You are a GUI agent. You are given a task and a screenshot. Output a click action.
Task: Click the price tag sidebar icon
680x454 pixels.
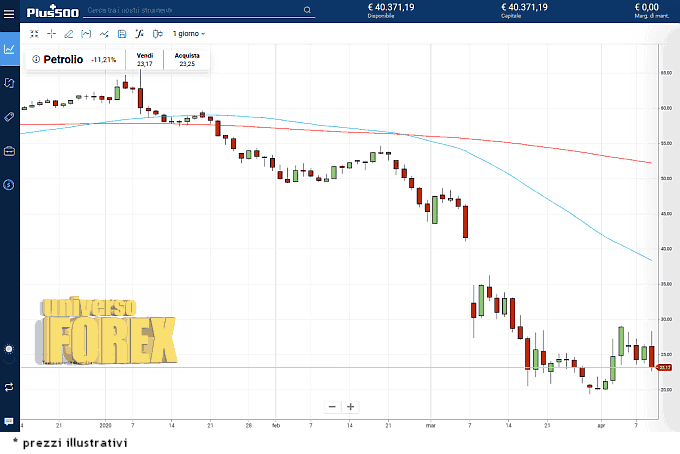(9, 117)
